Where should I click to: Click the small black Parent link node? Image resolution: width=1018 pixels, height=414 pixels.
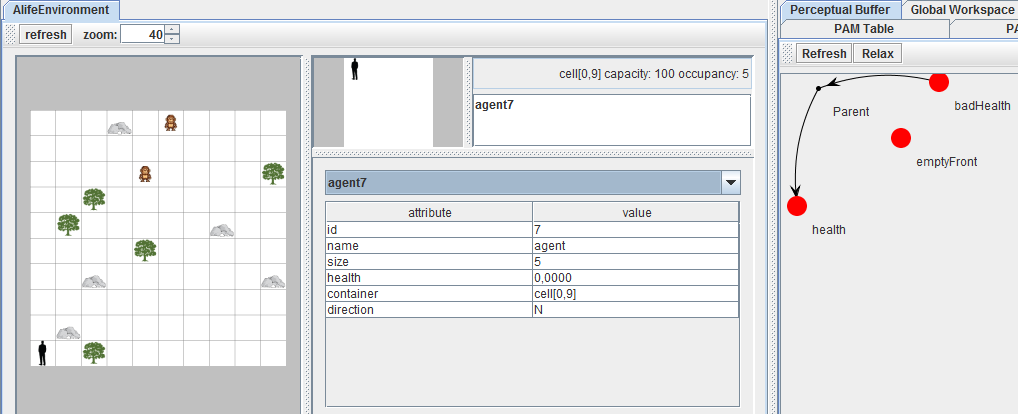click(818, 89)
